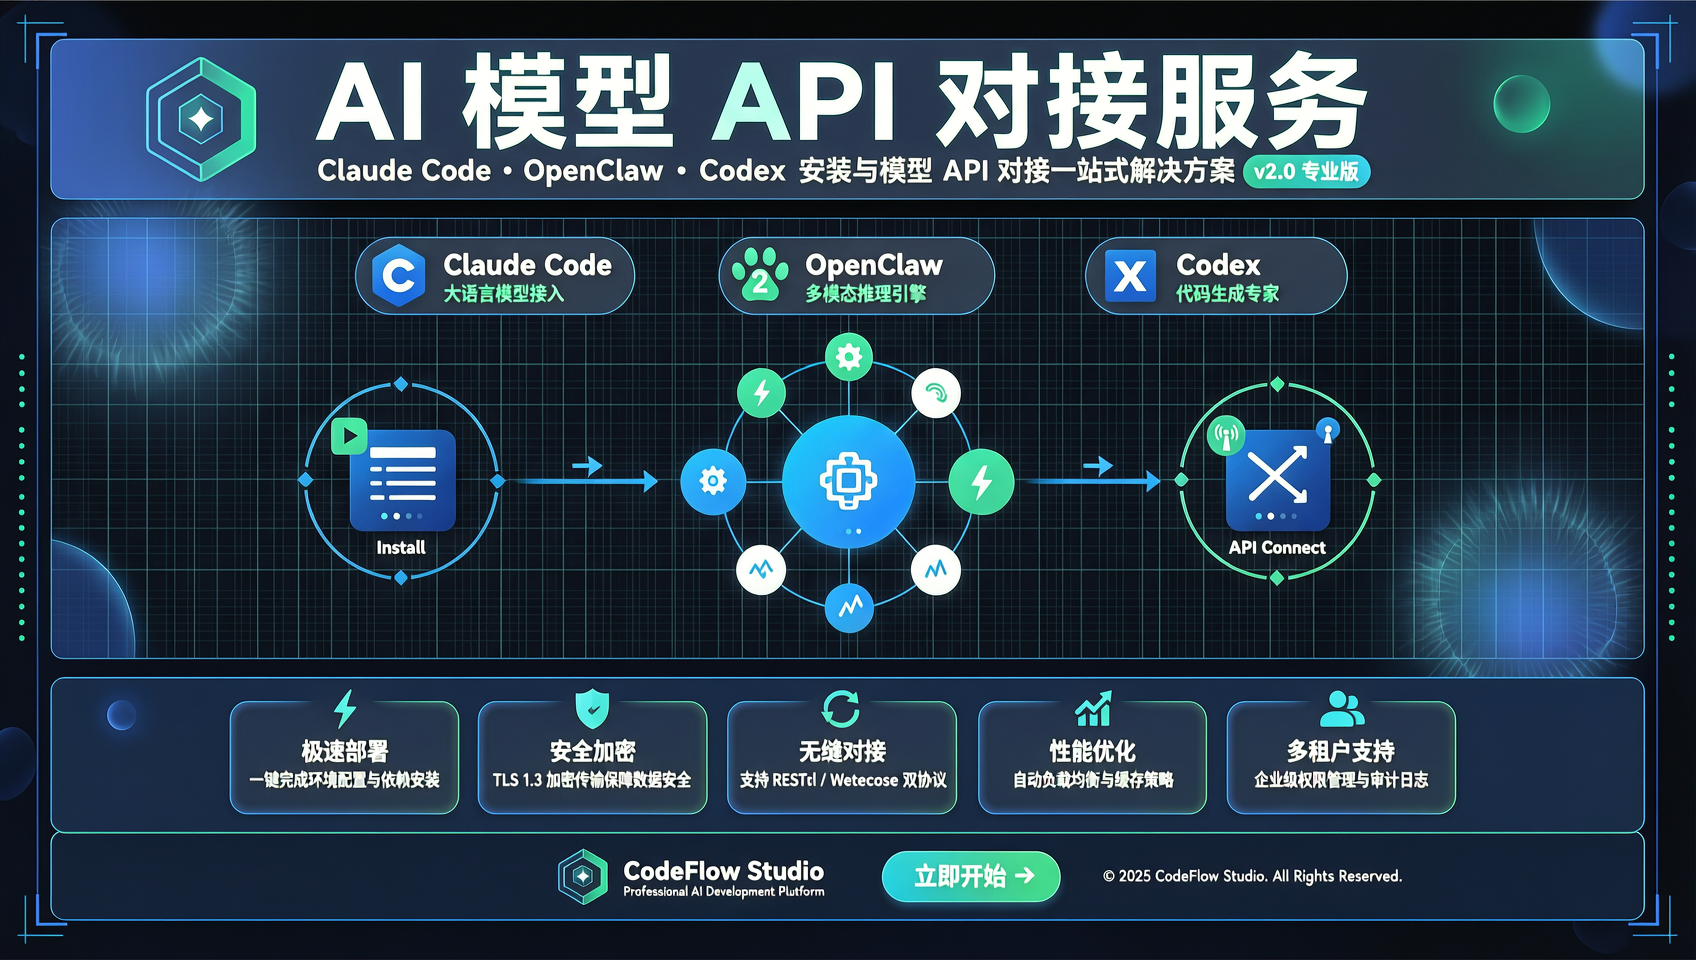Click the 代码生成专家 subtitle
This screenshot has height=960, width=1696.
pos(1228,294)
